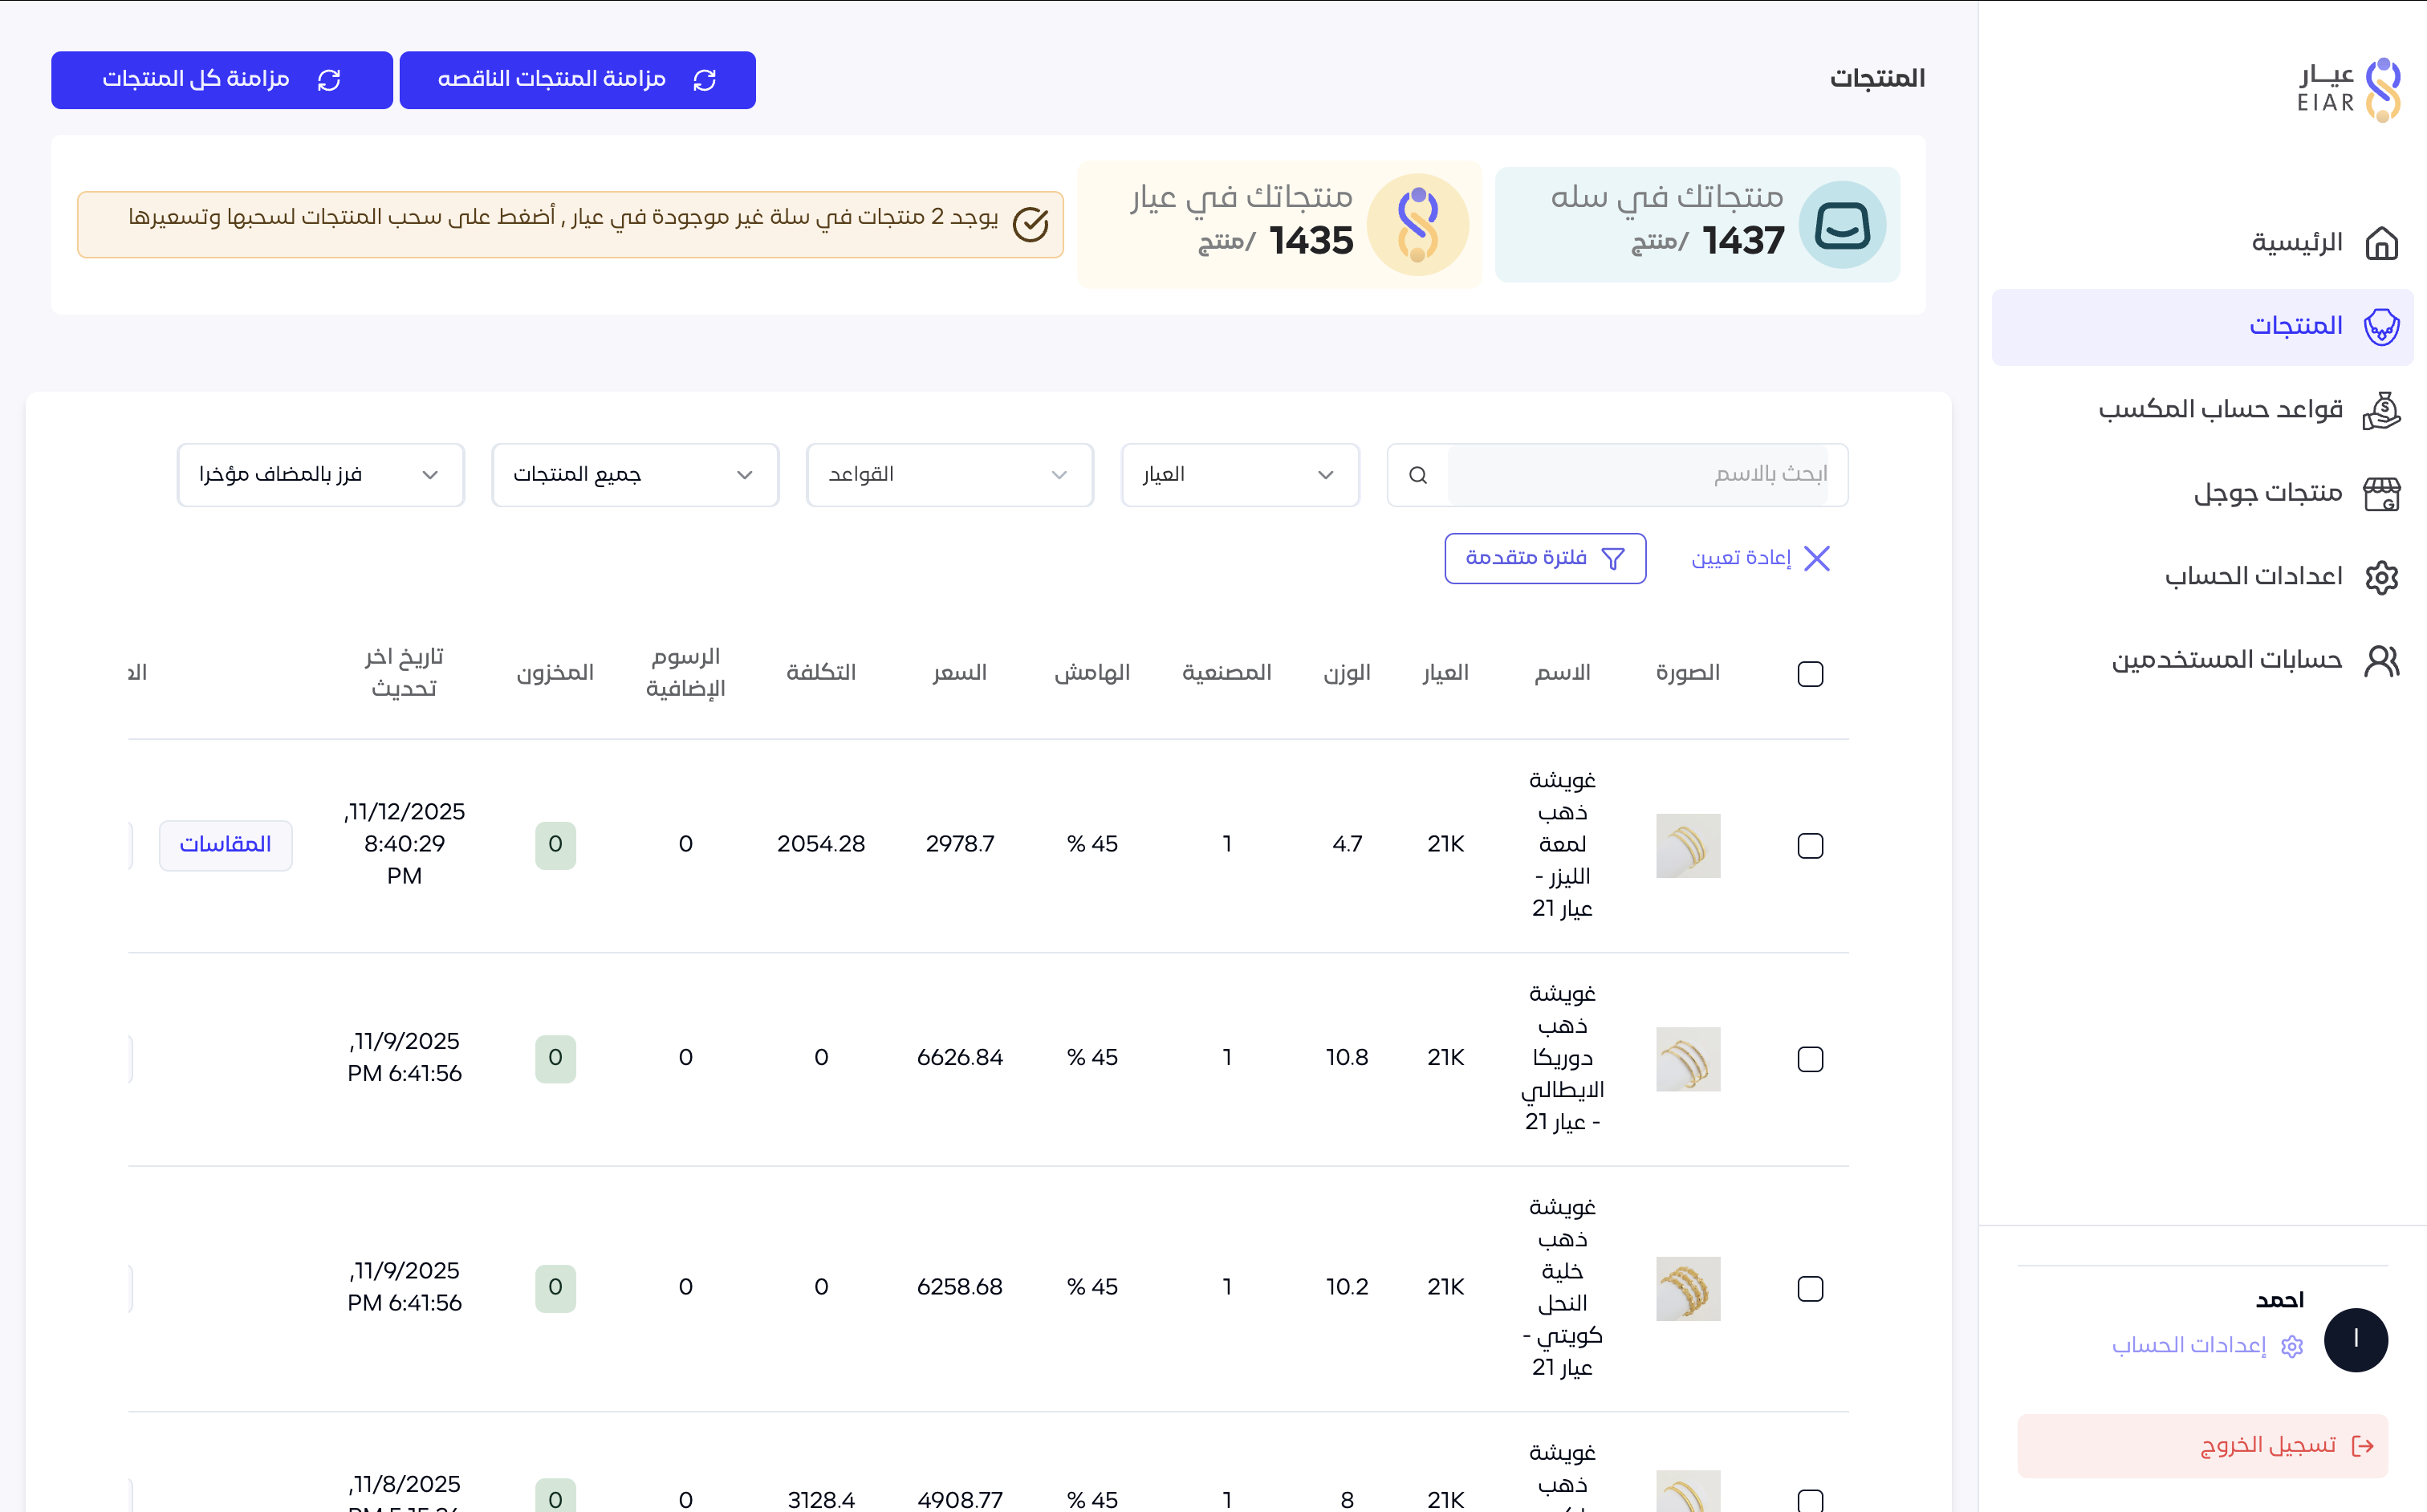Select the checkbox for the 10.8 weight row
This screenshot has height=1512, width=2427.
click(1809, 1059)
